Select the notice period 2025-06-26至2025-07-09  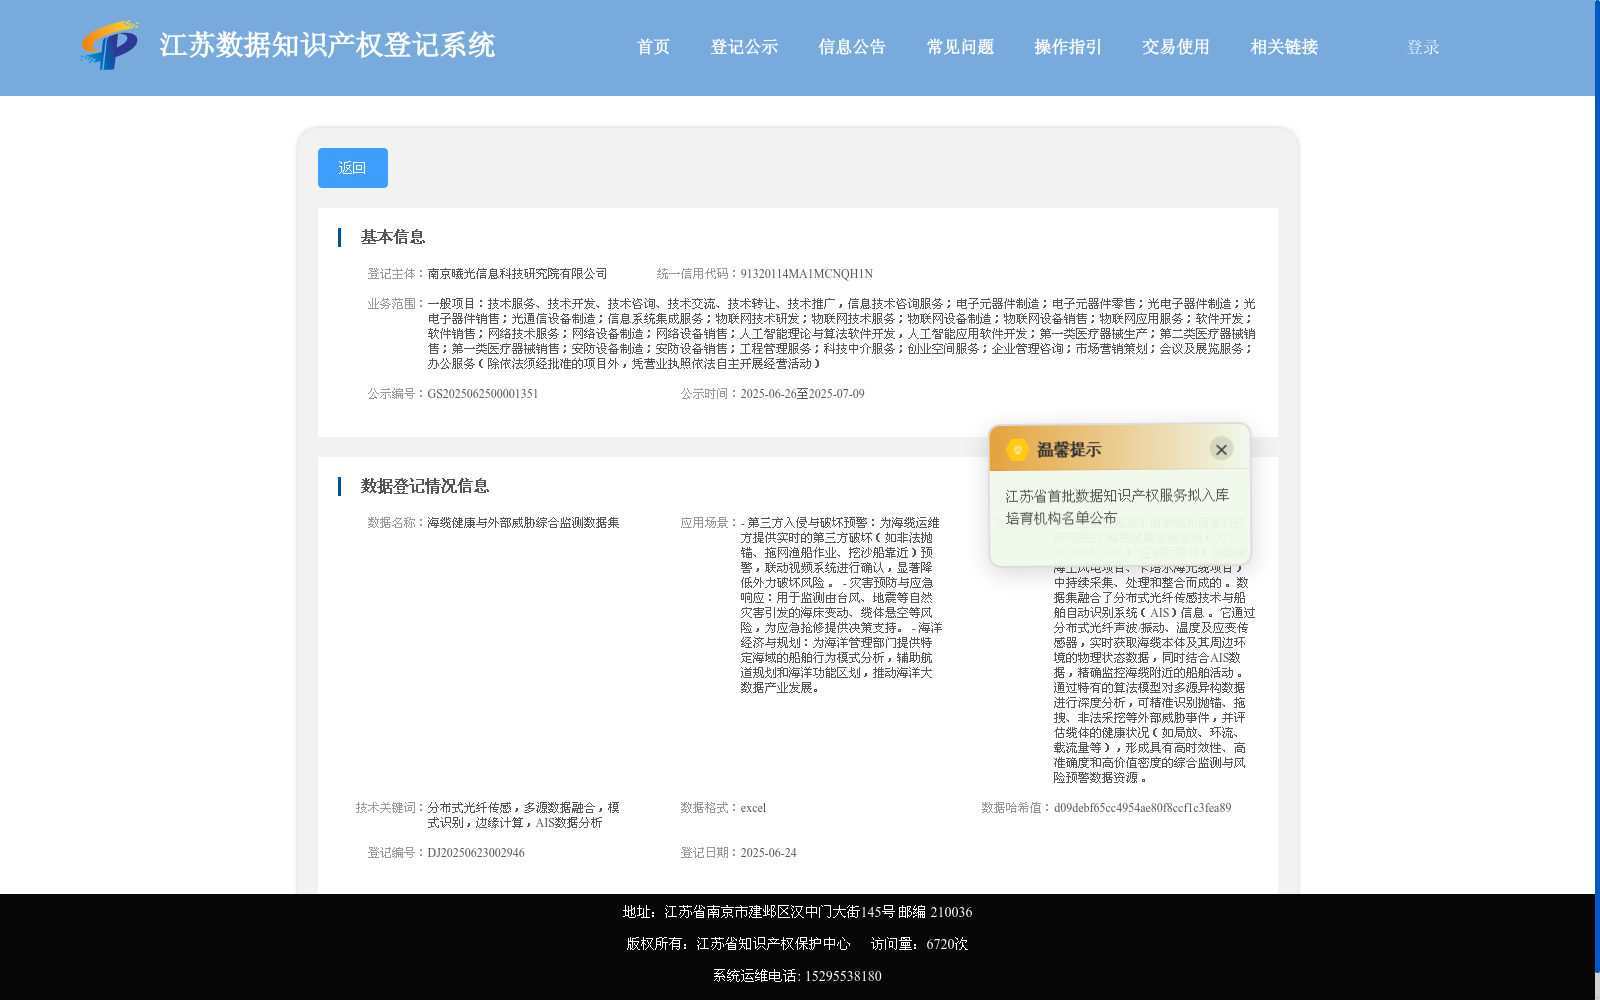click(802, 394)
